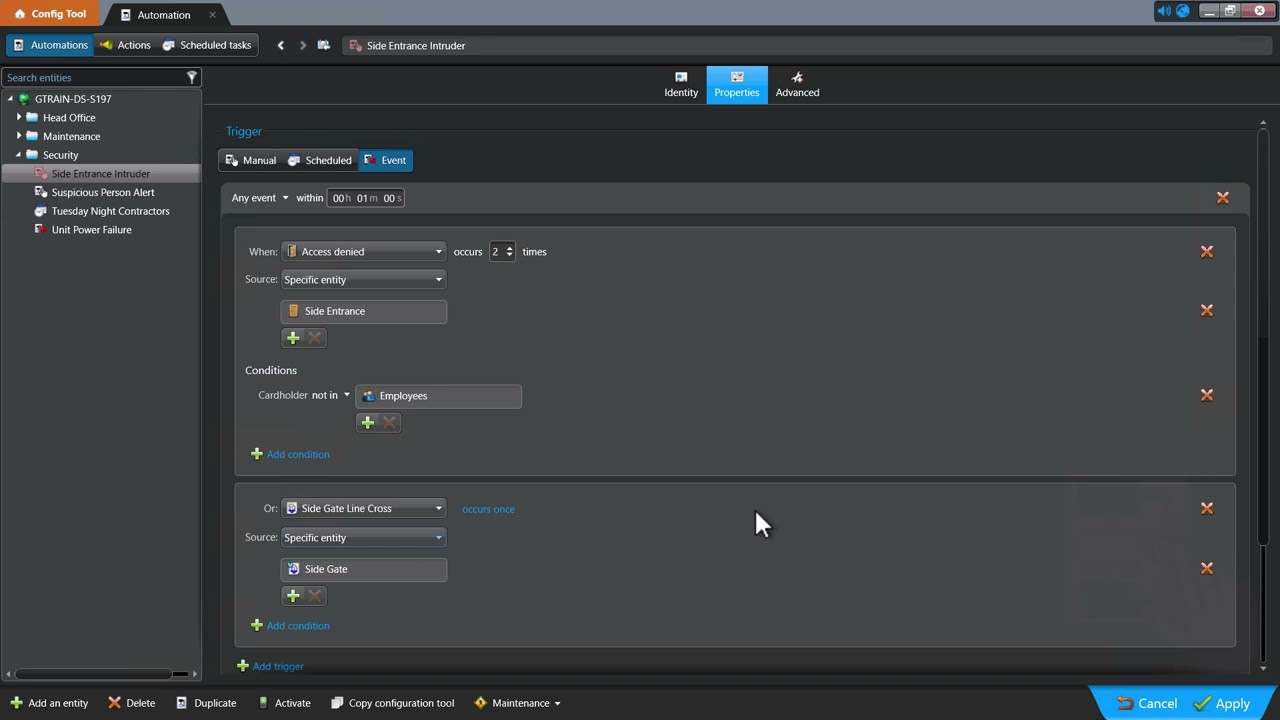This screenshot has height=720, width=1280.
Task: Click the Search entities field
Action: pyautogui.click(x=93, y=77)
